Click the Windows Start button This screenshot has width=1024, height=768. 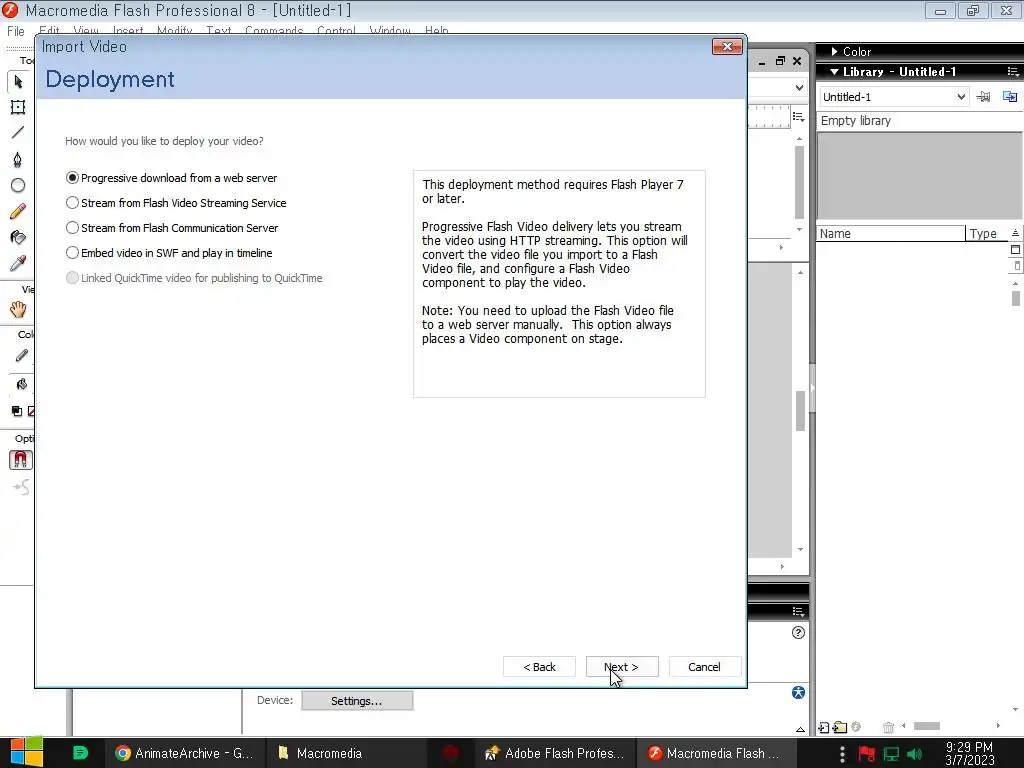26,753
